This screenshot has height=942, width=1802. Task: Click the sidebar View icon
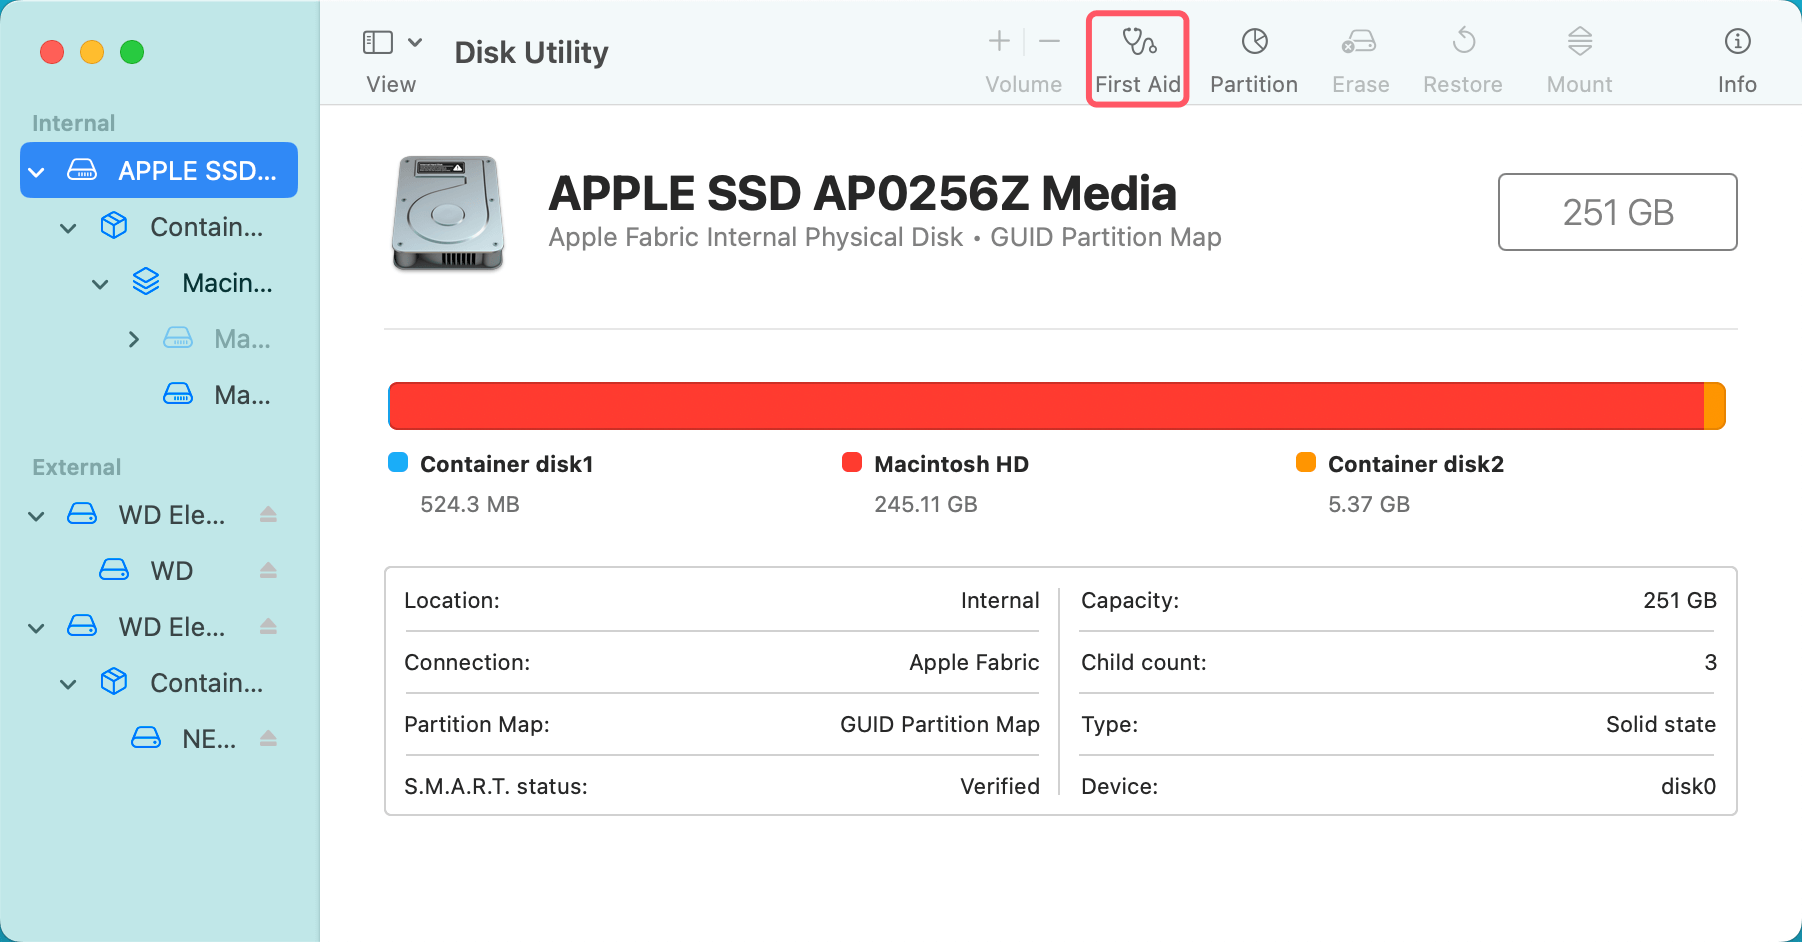[377, 42]
